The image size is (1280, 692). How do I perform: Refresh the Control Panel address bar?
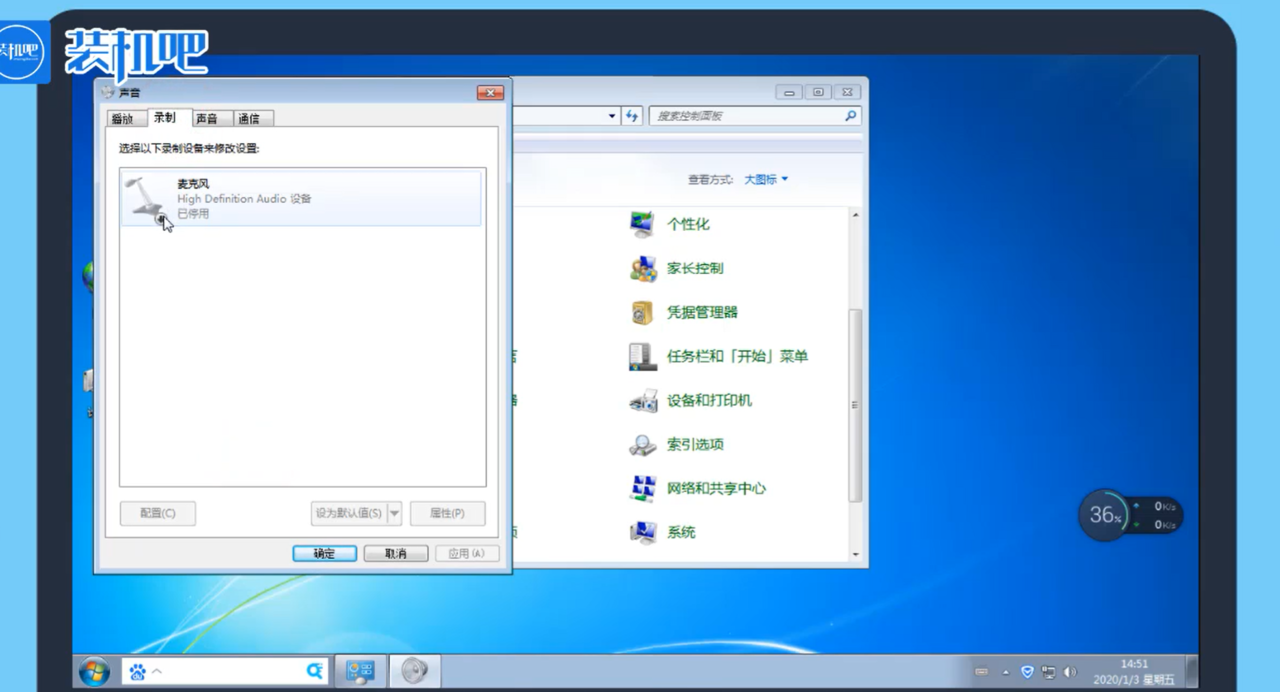tap(632, 116)
